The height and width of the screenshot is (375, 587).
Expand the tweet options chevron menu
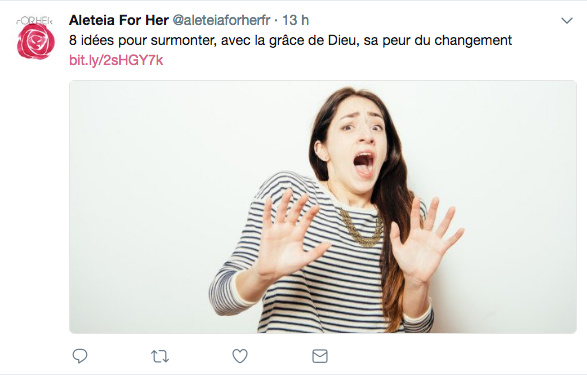tap(567, 21)
